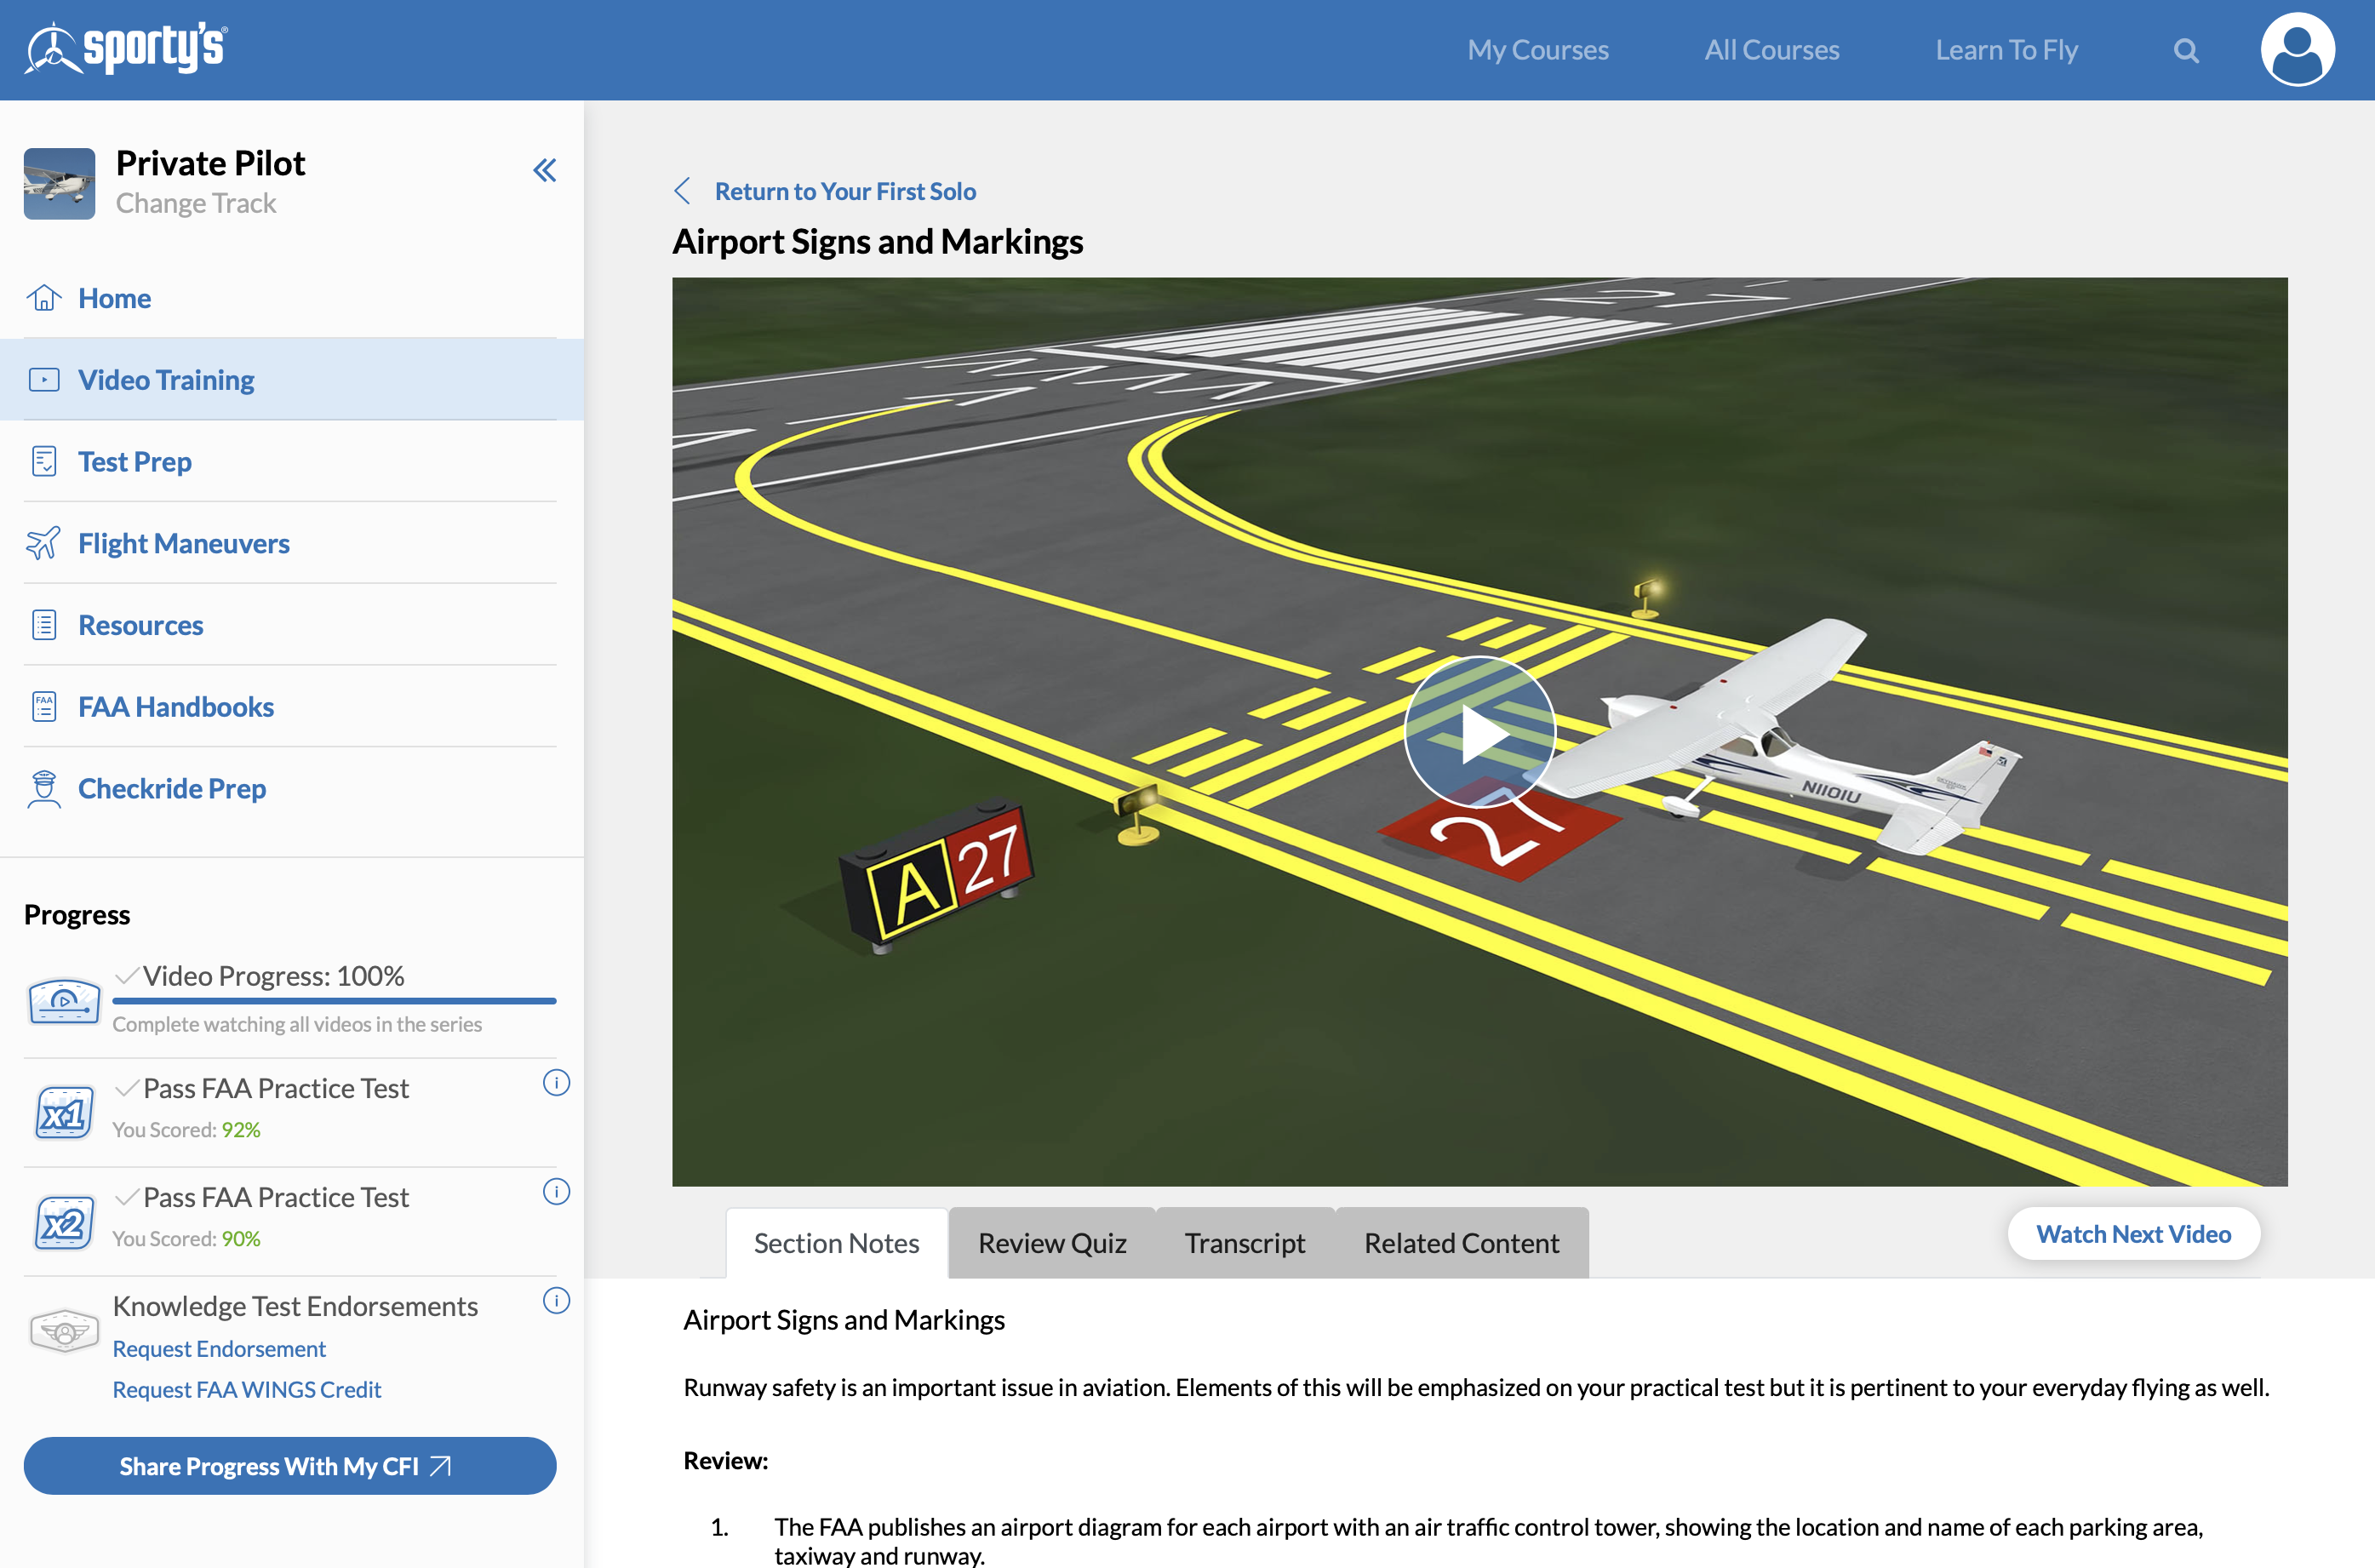Open the Transcript tab
2375x1568 pixels.
tap(1245, 1242)
